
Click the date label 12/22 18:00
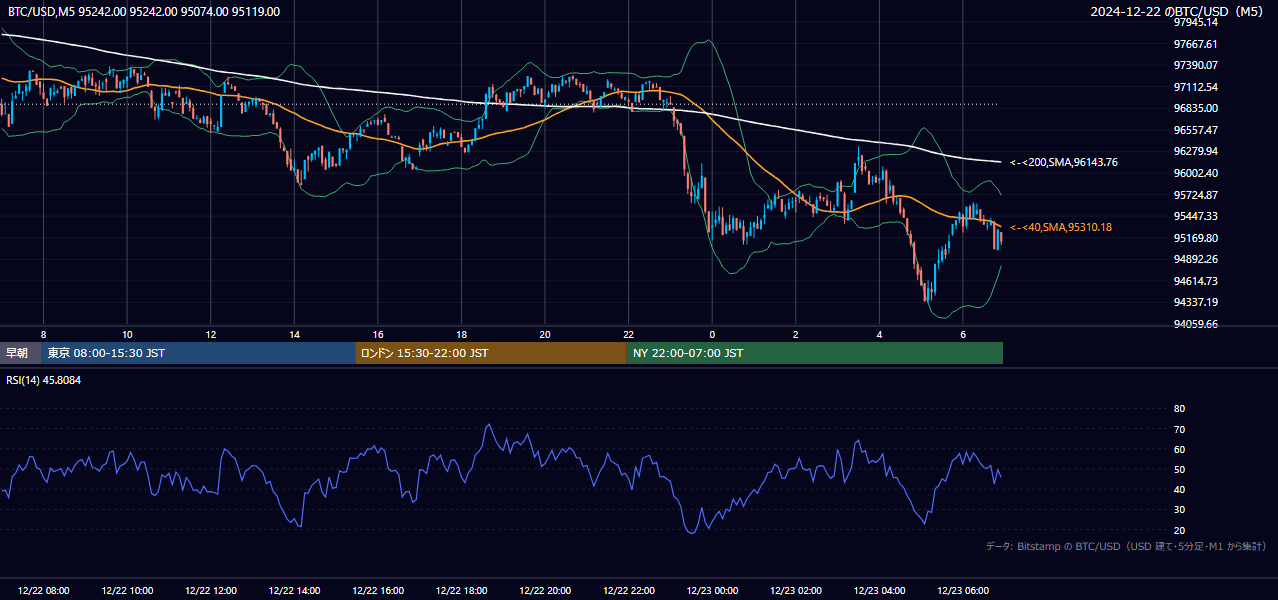(462, 591)
